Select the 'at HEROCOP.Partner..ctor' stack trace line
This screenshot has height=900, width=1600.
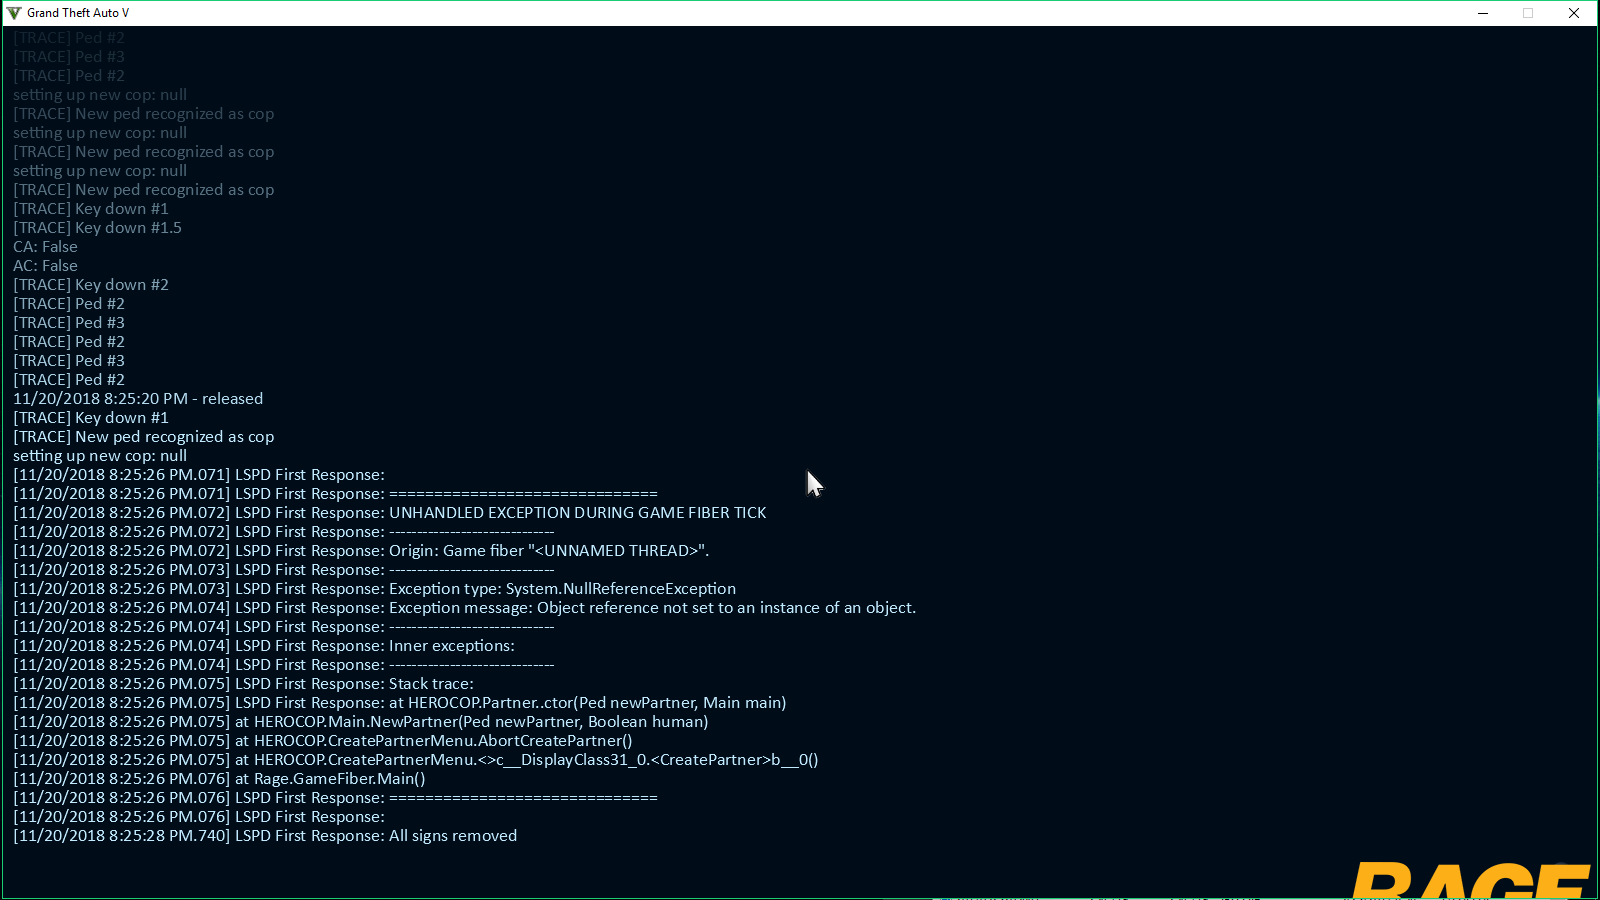pyautogui.click(x=400, y=703)
